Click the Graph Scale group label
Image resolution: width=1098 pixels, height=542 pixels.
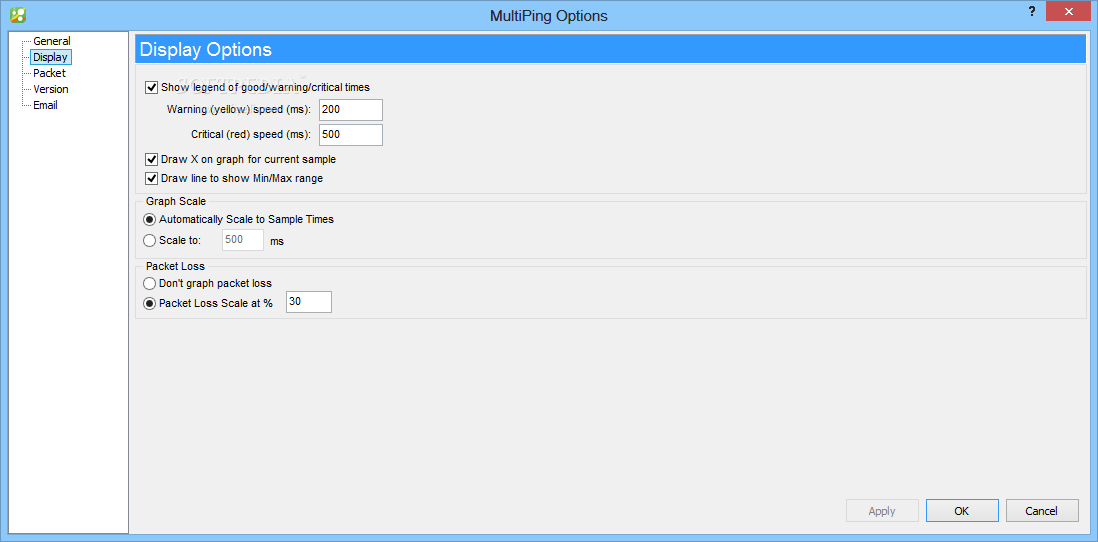(176, 202)
